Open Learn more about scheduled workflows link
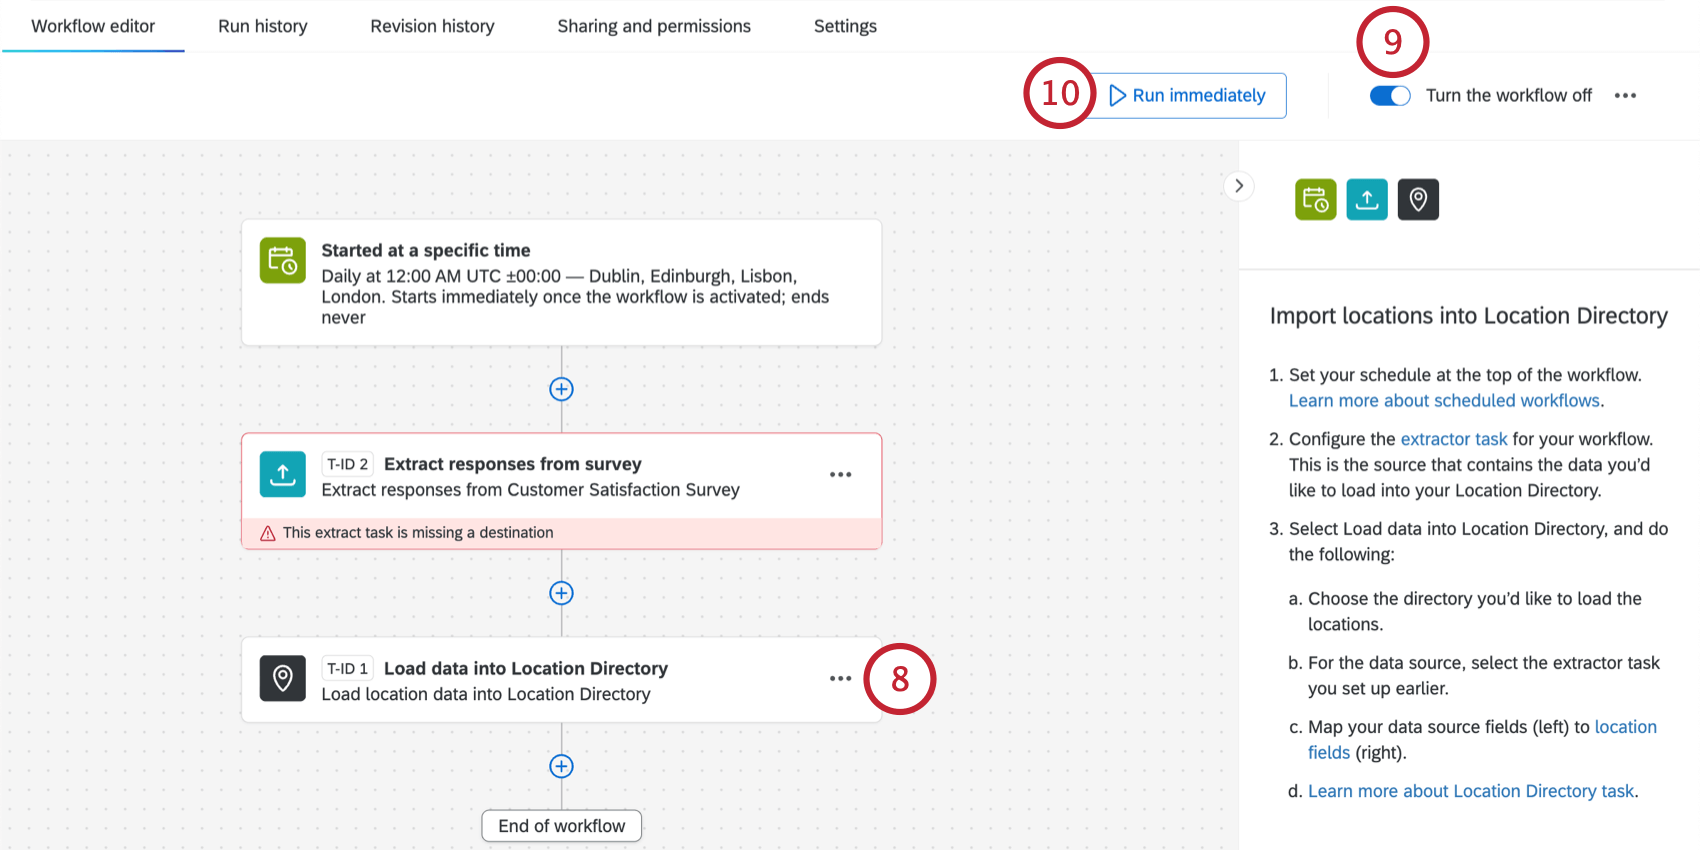 point(1444,401)
